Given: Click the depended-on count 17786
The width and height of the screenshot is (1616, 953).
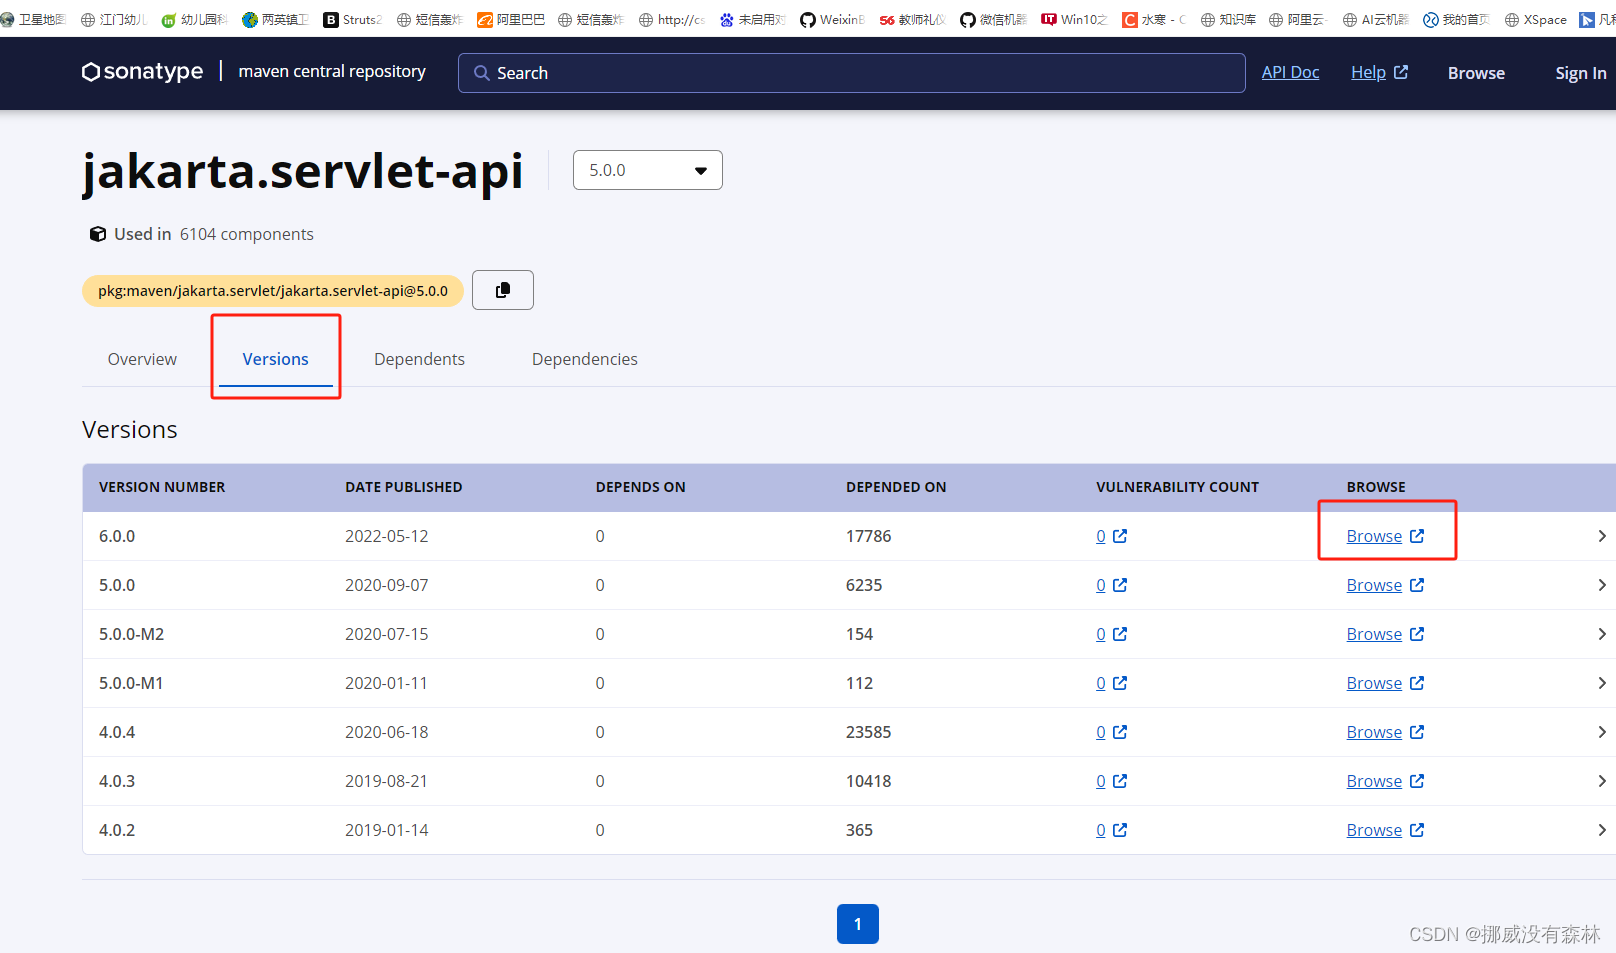Looking at the screenshot, I should (x=868, y=536).
